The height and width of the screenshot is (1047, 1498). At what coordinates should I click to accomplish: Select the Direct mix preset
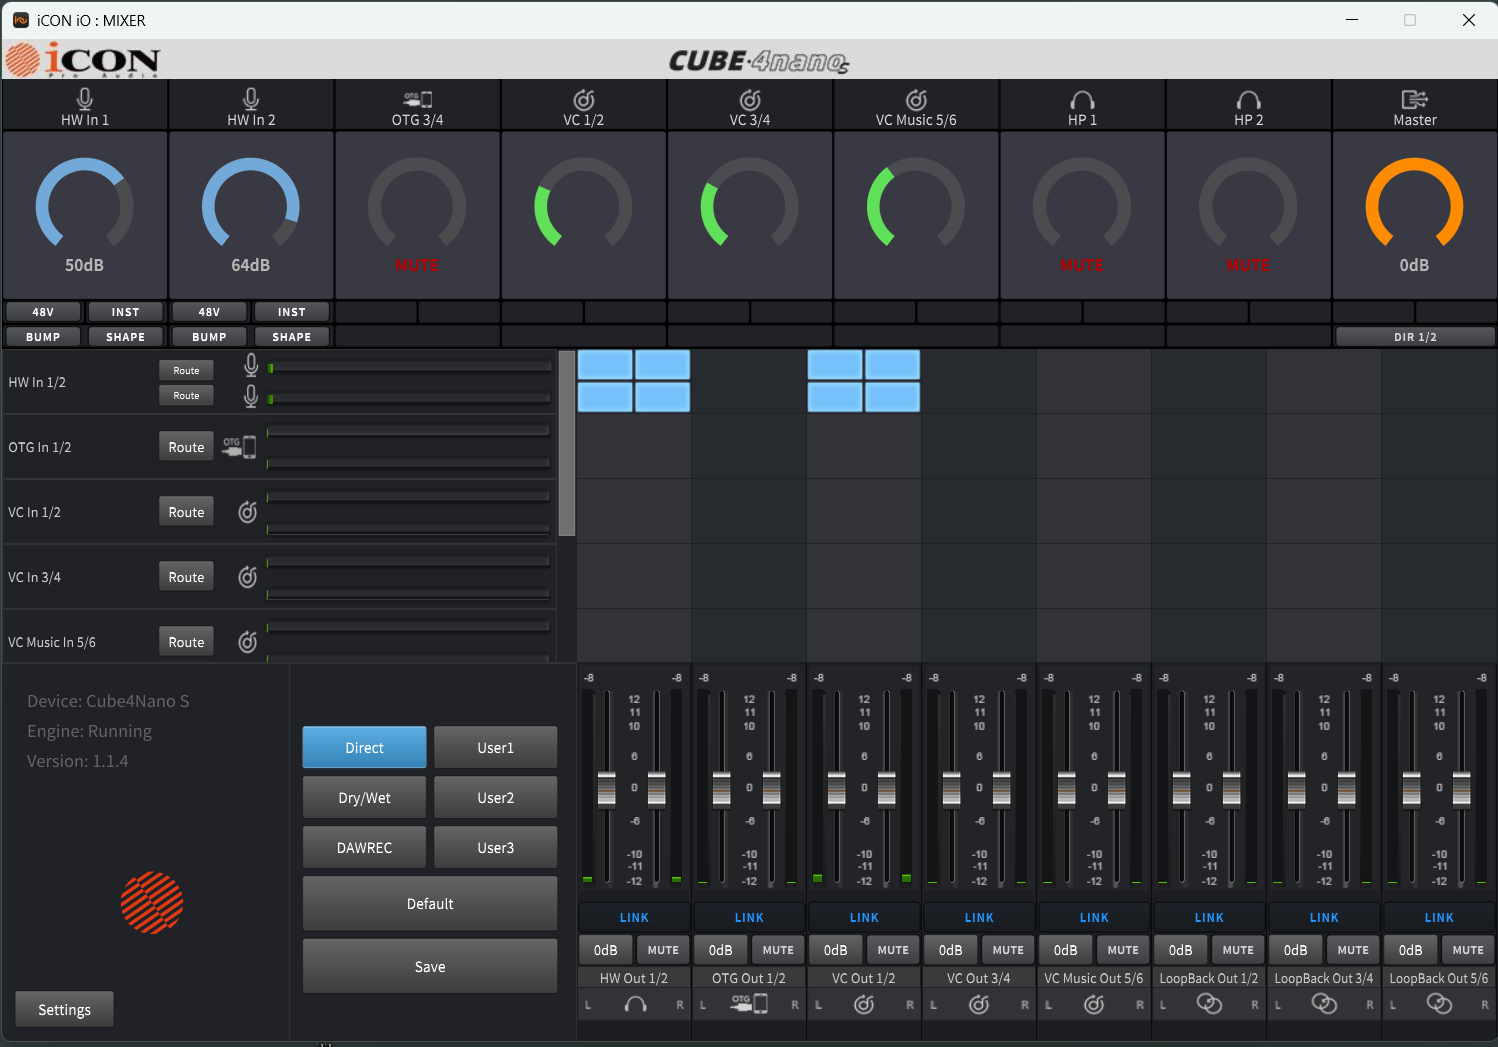pos(364,748)
